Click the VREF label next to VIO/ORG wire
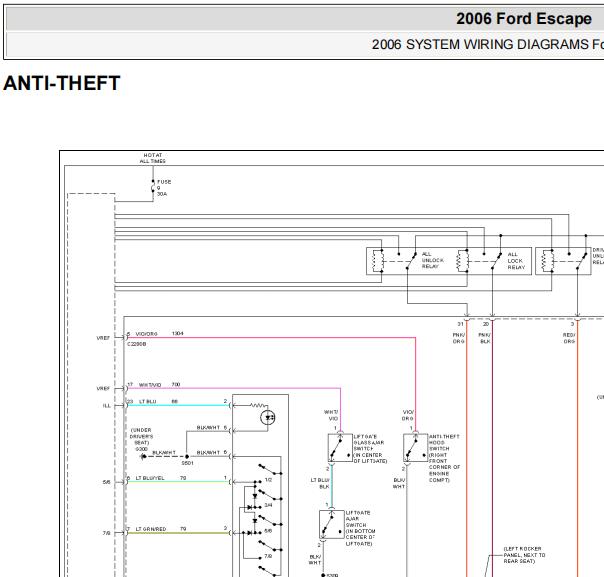The height and width of the screenshot is (577, 604). tap(103, 338)
